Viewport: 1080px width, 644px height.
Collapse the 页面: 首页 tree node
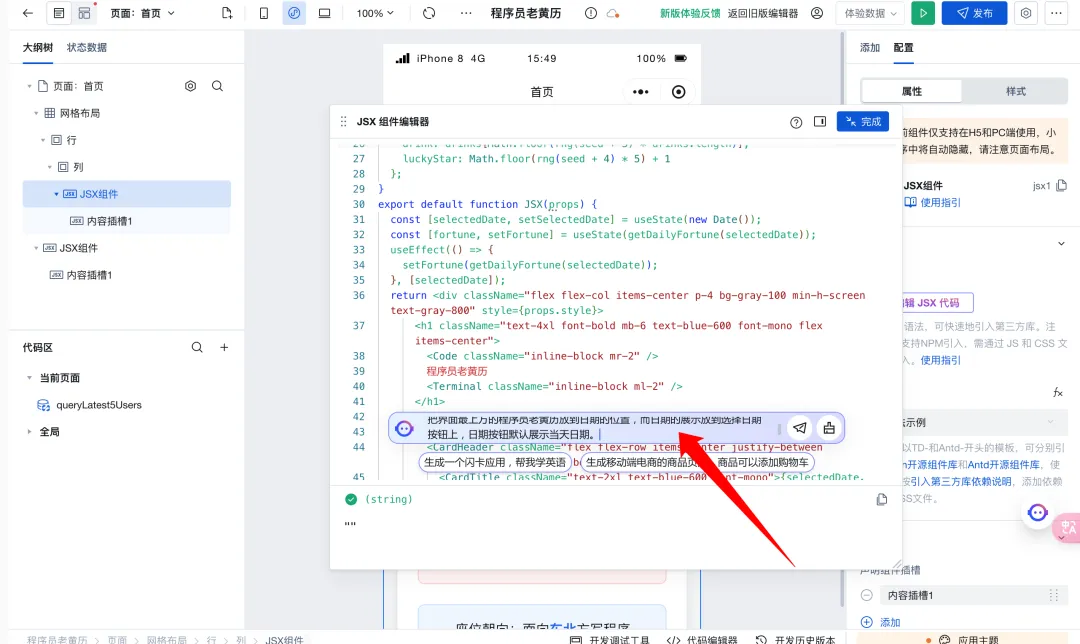[29, 86]
